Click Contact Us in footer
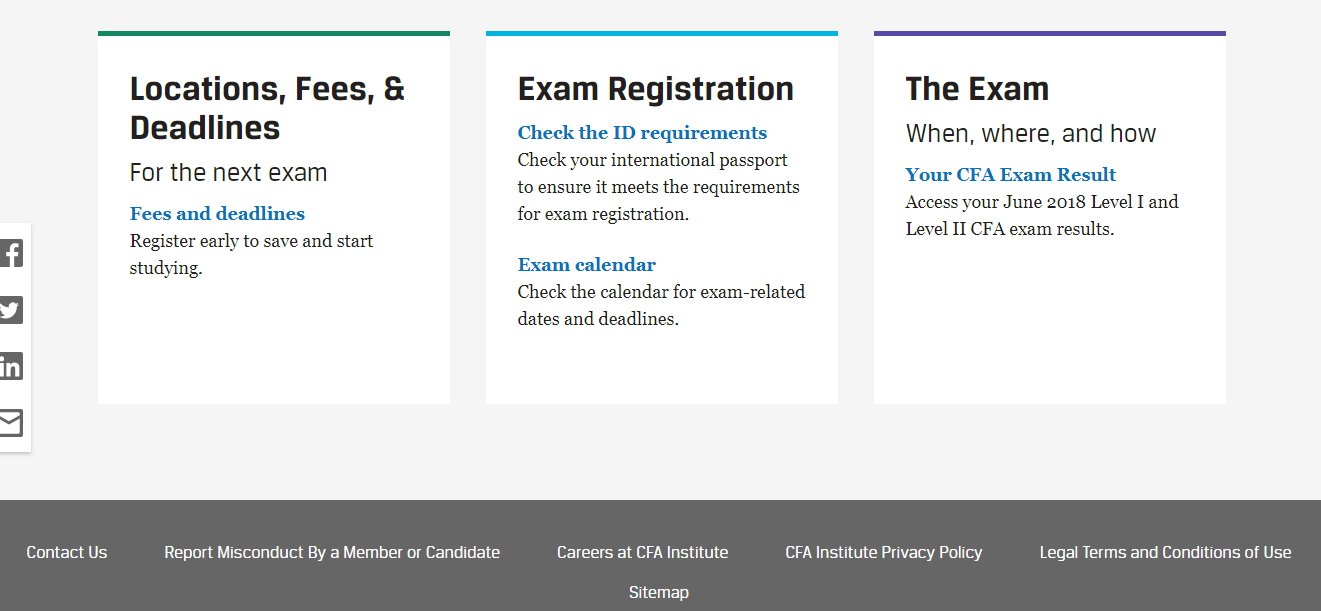Viewport: 1321px width, 611px height. pos(67,552)
